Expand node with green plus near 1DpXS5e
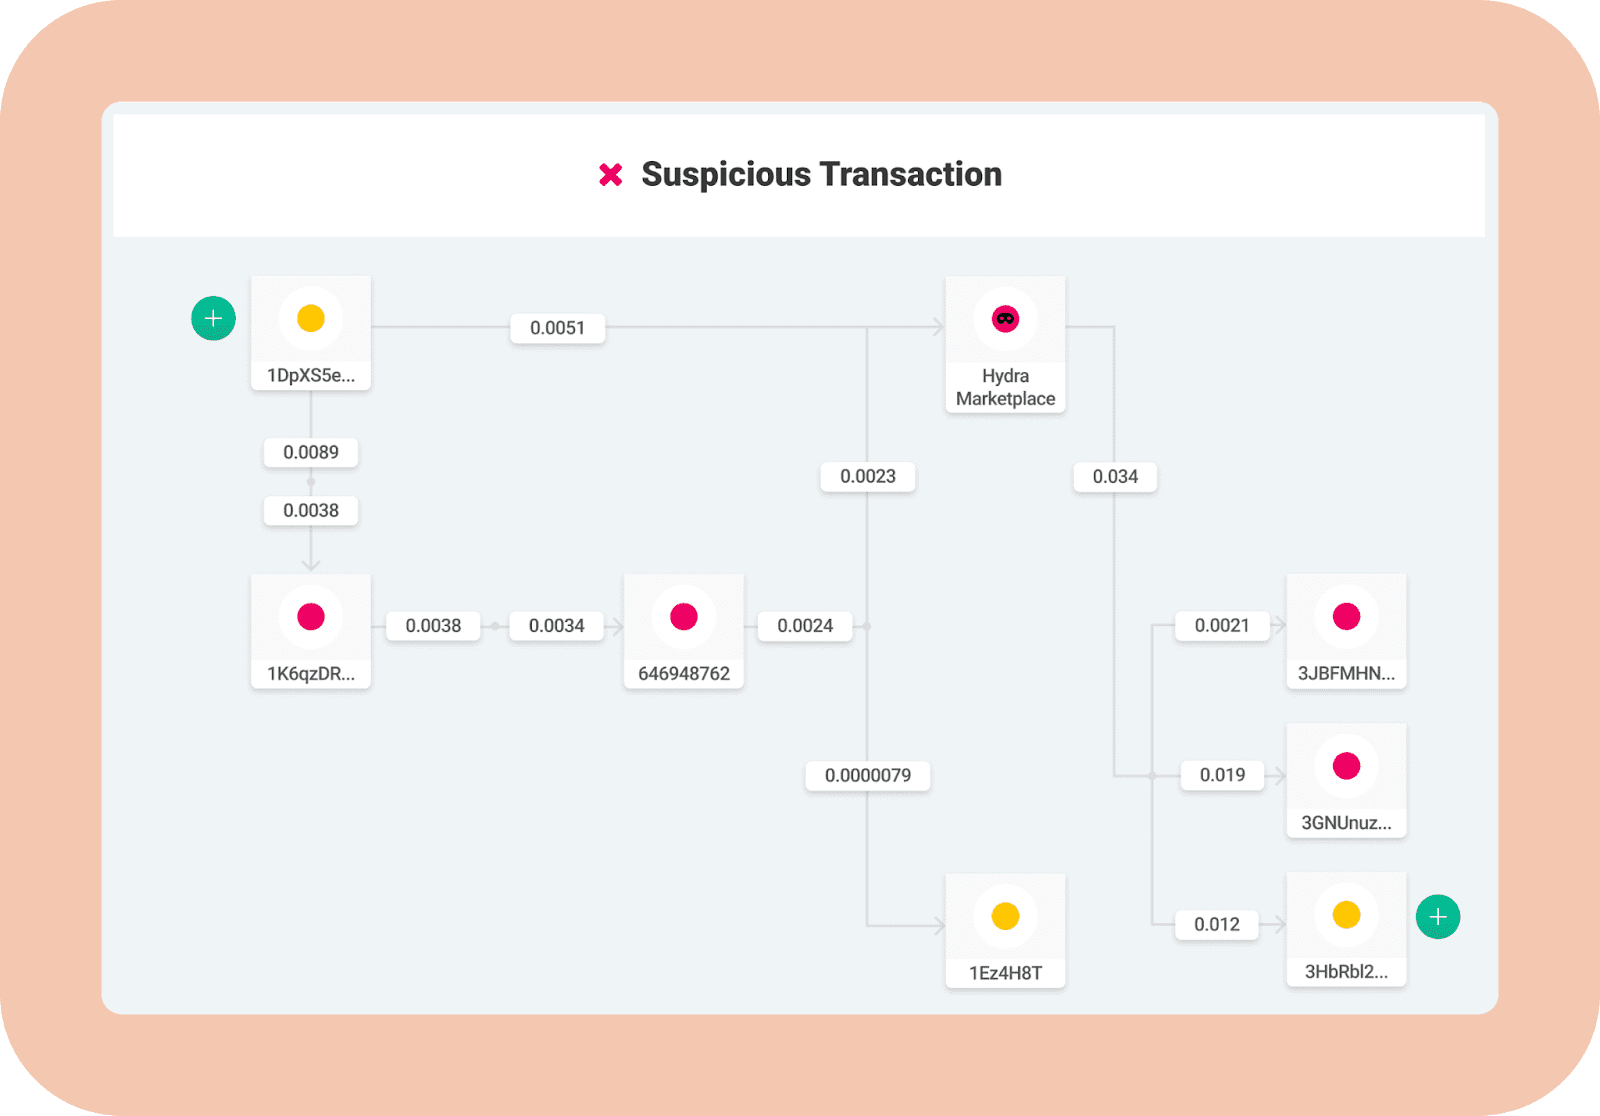The image size is (1600, 1116). pos(213,319)
